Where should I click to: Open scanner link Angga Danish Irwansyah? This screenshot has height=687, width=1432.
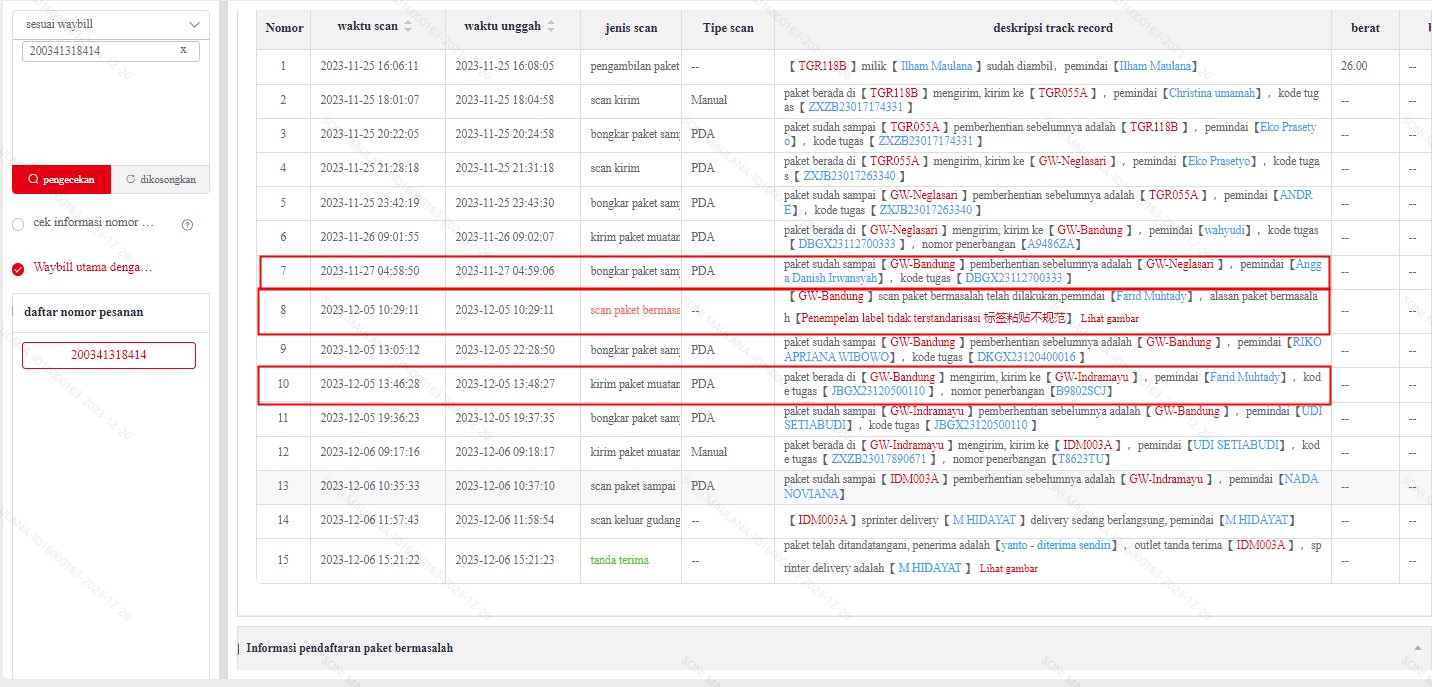[x=1052, y=271]
